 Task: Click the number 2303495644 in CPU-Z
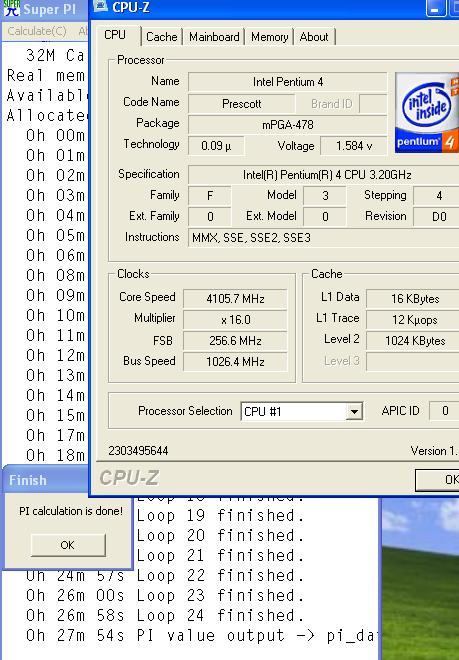(x=138, y=451)
